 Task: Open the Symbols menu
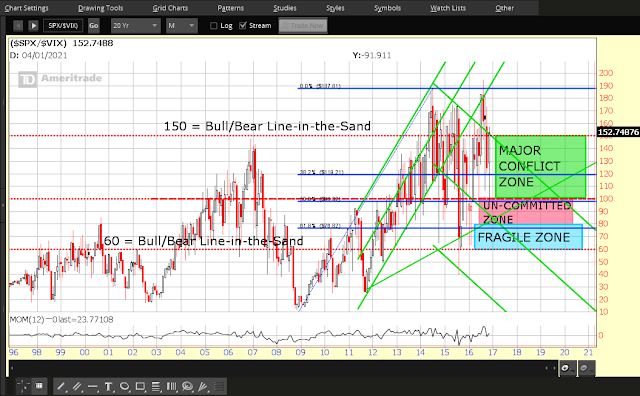coord(387,8)
